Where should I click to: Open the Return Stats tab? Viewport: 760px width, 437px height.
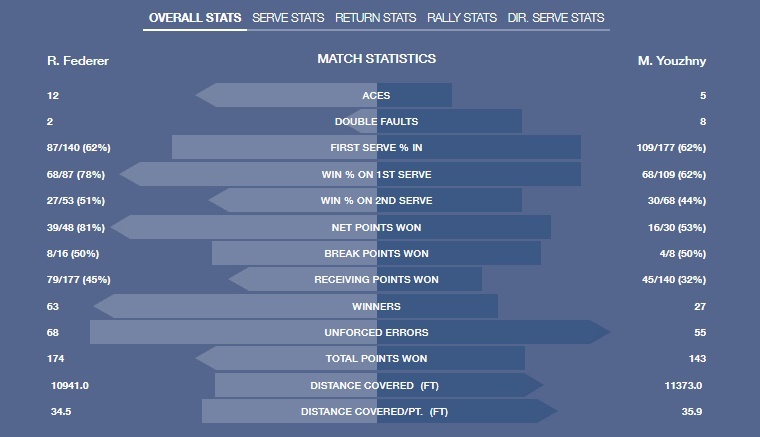pyautogui.click(x=375, y=18)
